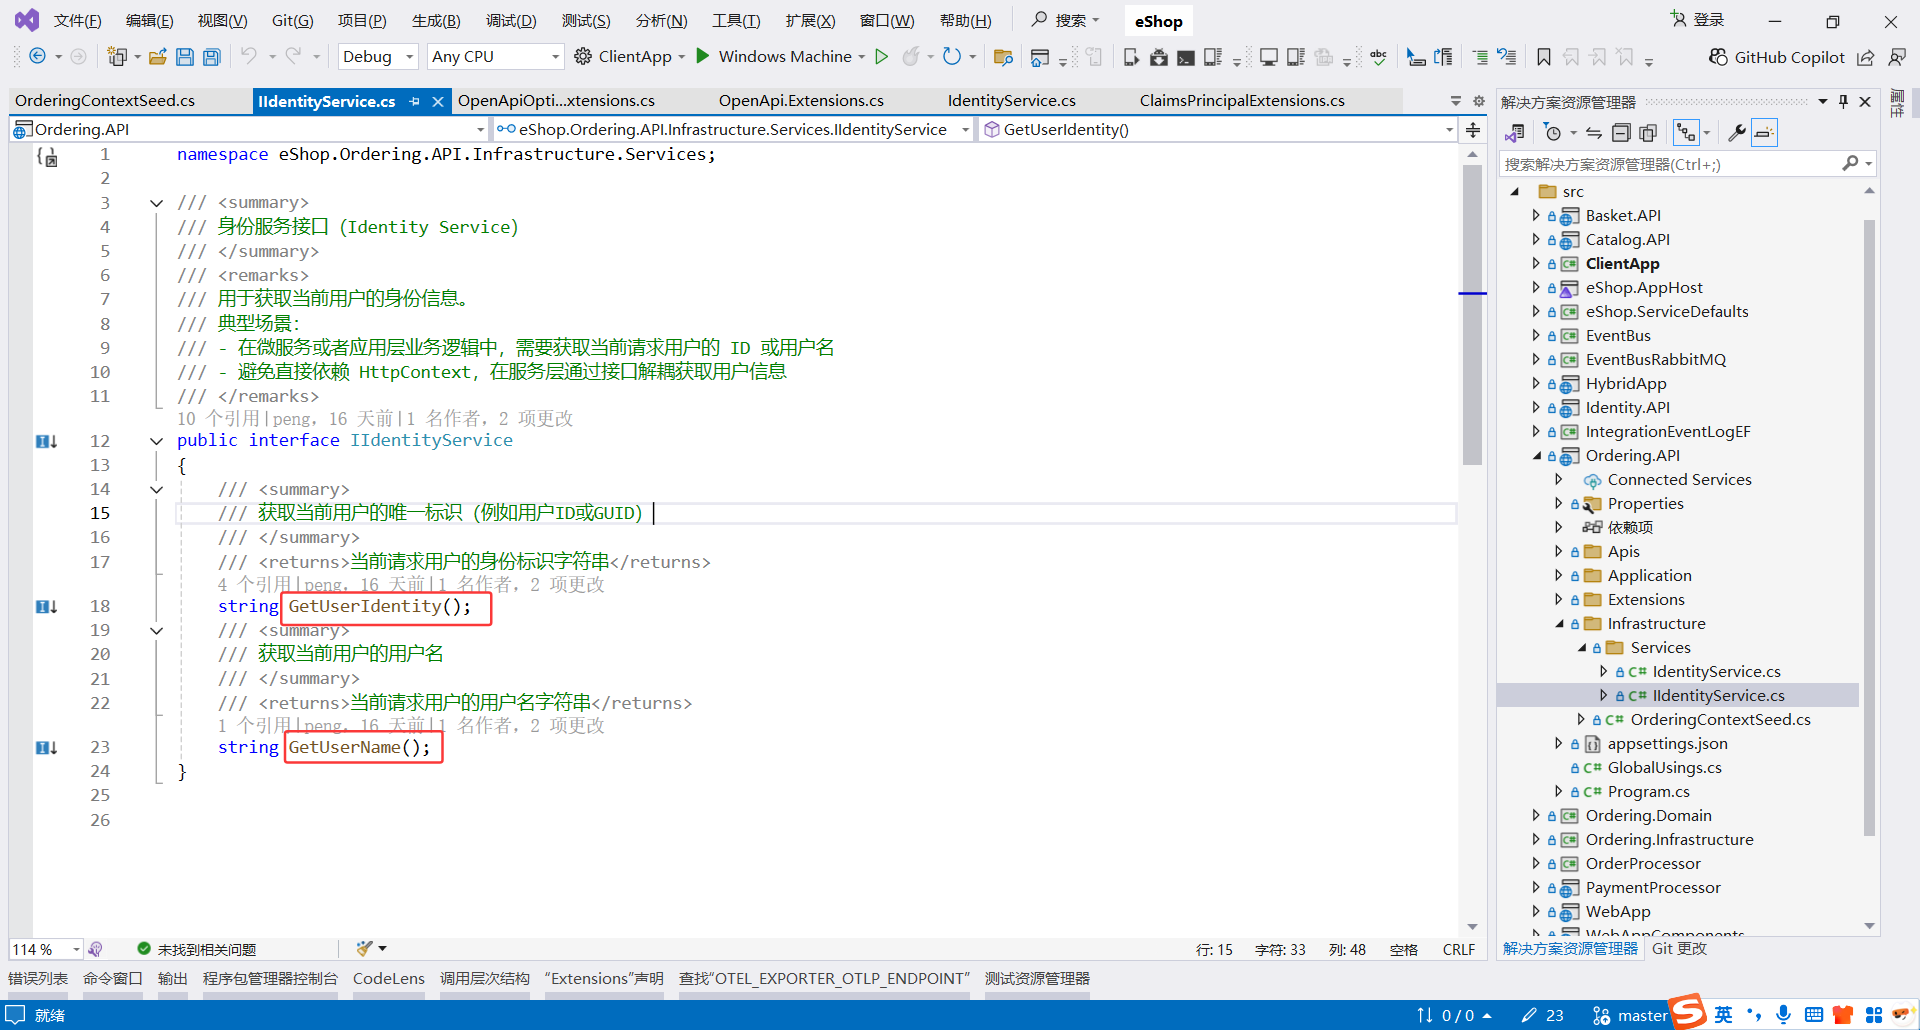Sync with Active Document in Solution Explorer
Viewport: 1920px width, 1030px height.
coord(1594,133)
